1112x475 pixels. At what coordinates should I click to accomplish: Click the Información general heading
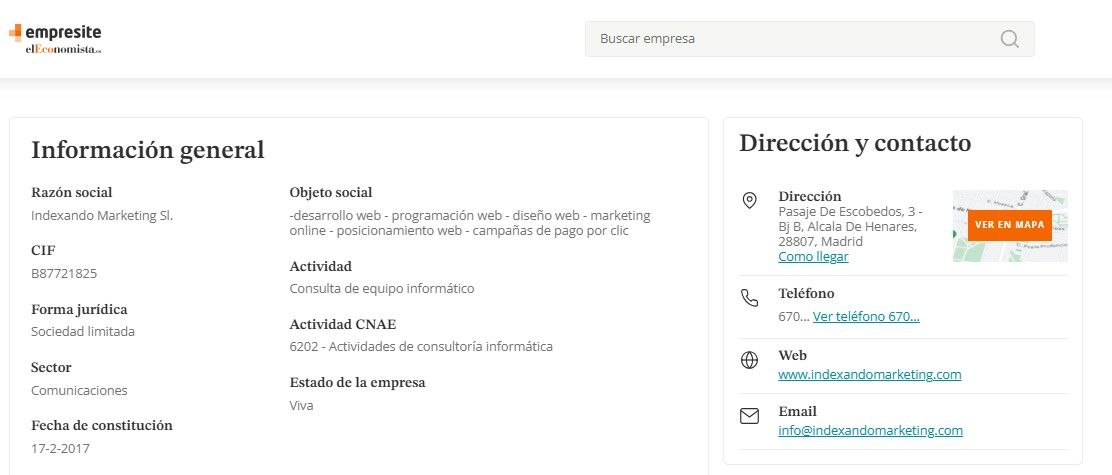148,150
